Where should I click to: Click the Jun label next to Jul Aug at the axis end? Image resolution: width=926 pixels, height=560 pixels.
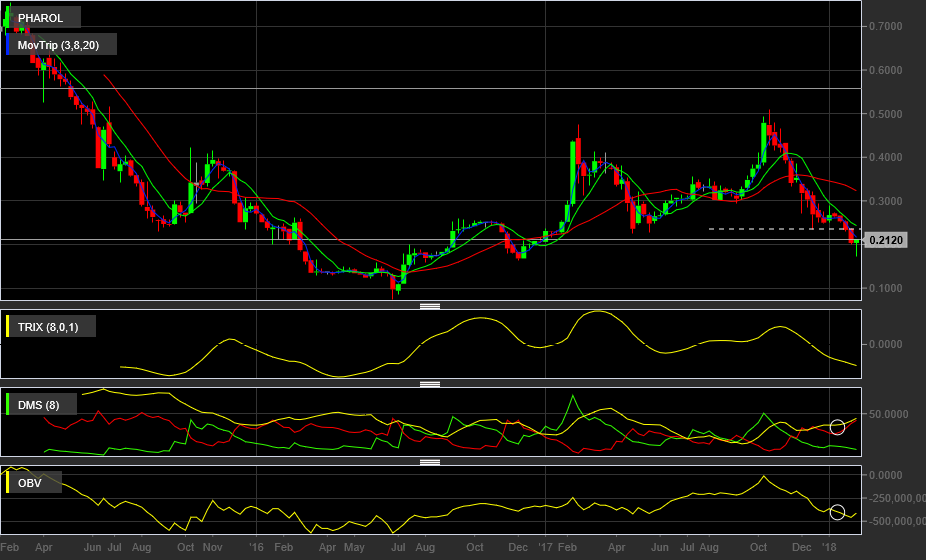point(659,547)
